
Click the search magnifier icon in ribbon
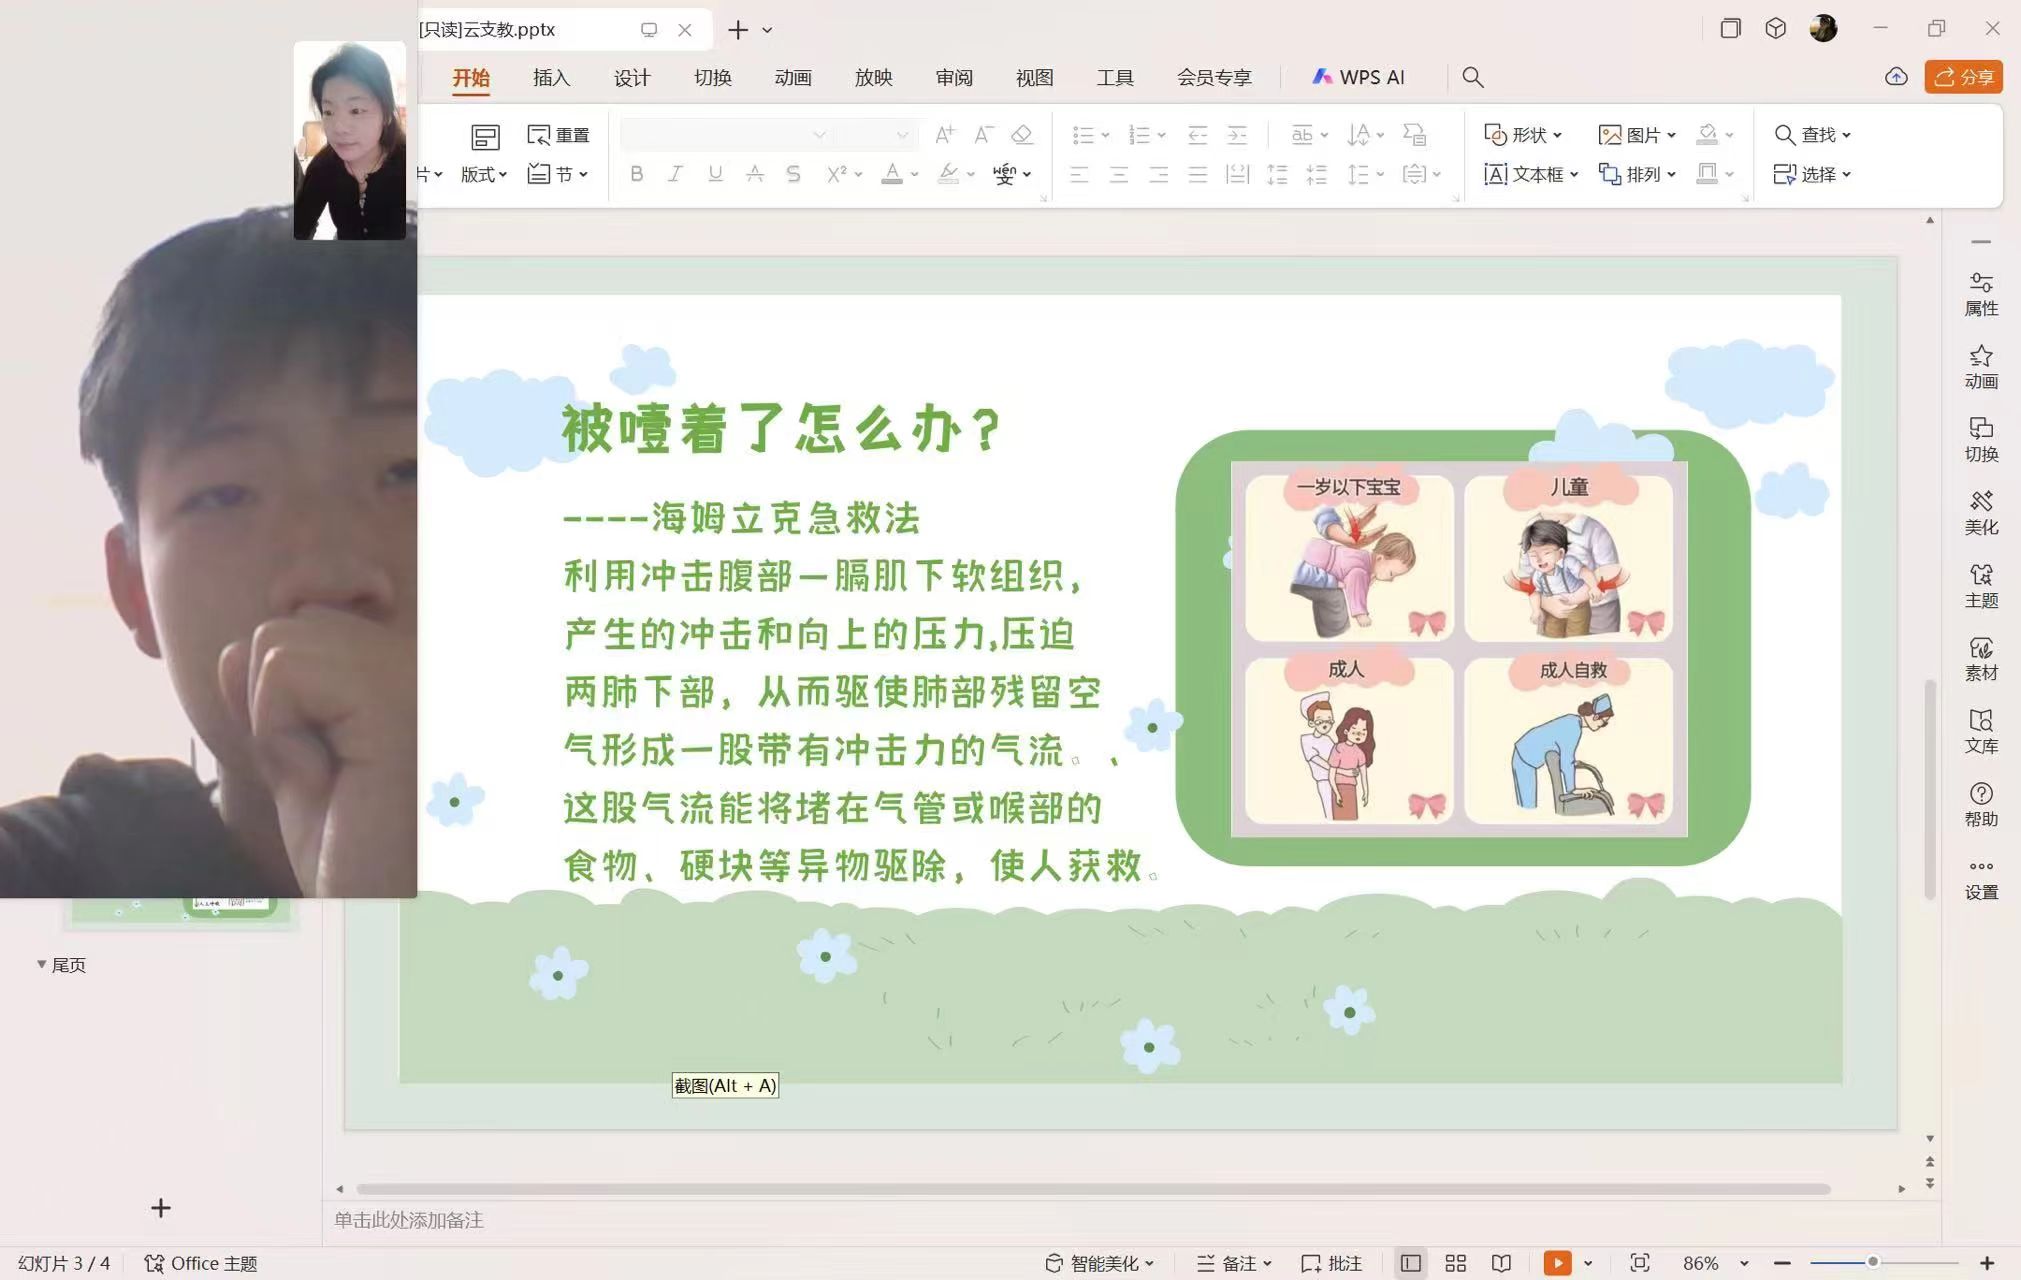pyautogui.click(x=1472, y=77)
